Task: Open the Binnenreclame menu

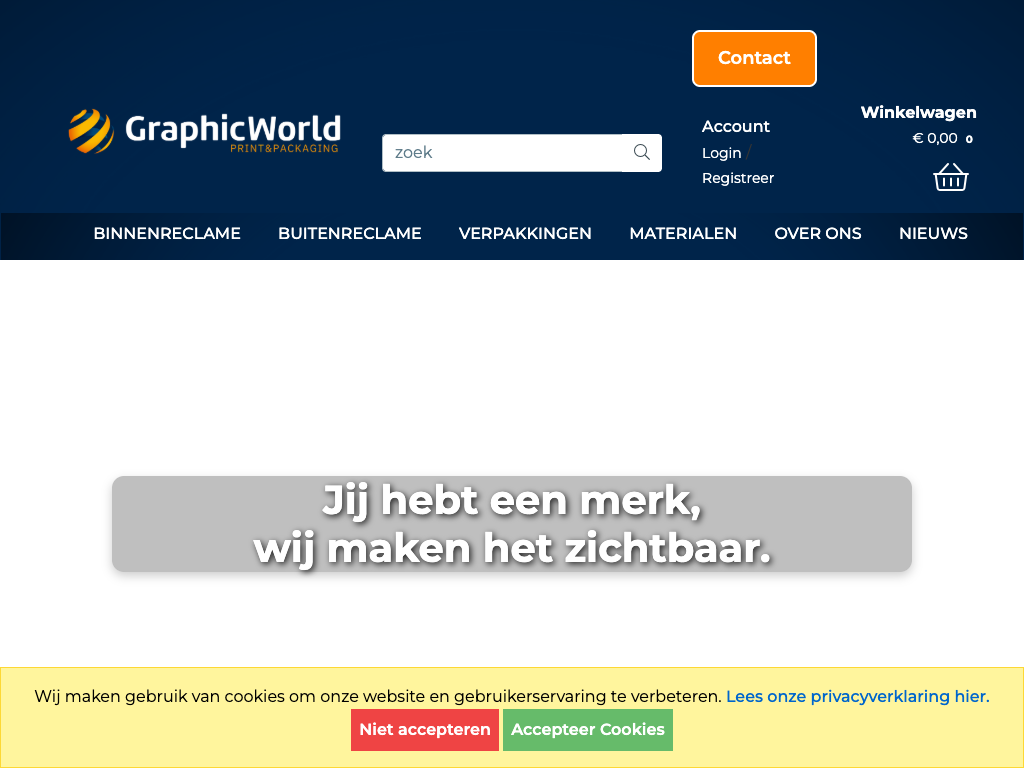Action: tap(167, 233)
